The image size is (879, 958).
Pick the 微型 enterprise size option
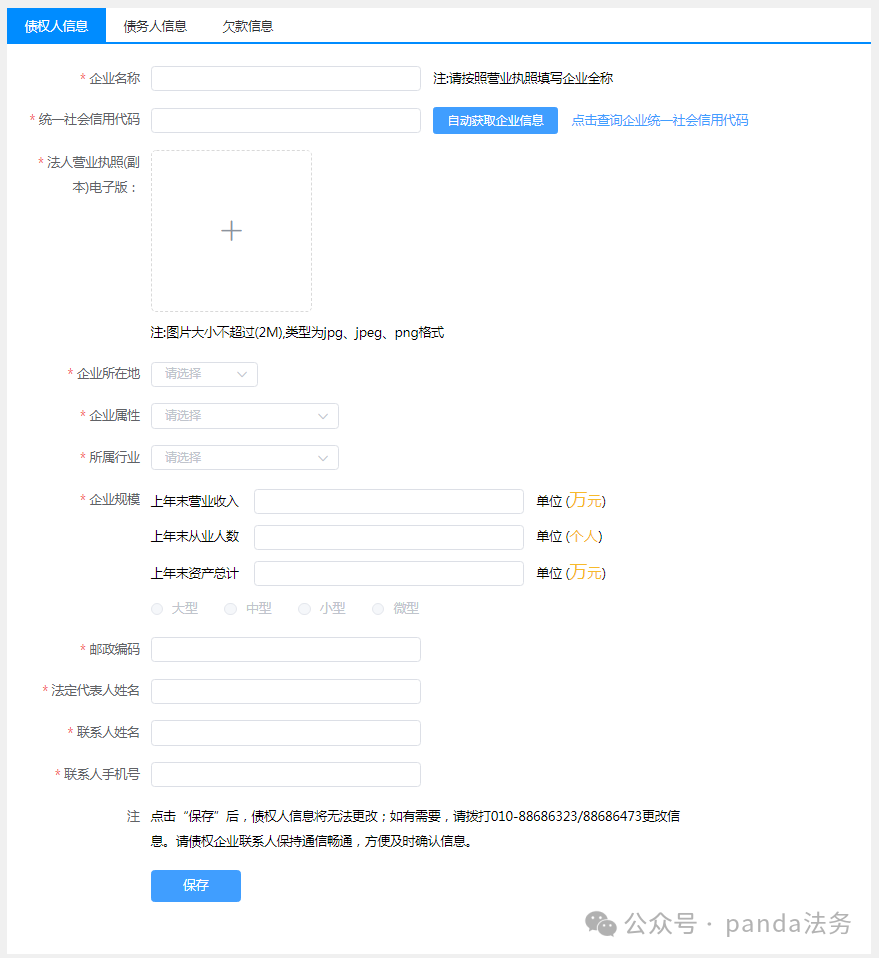[378, 608]
